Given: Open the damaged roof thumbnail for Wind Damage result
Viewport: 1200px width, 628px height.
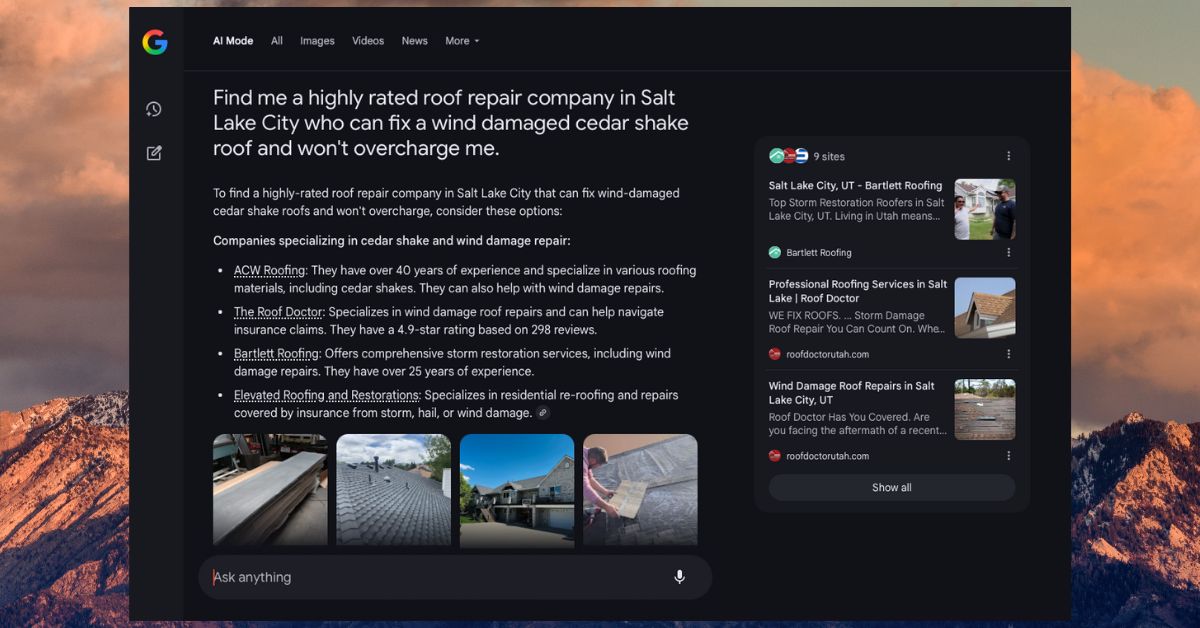Looking at the screenshot, I should click(985, 409).
